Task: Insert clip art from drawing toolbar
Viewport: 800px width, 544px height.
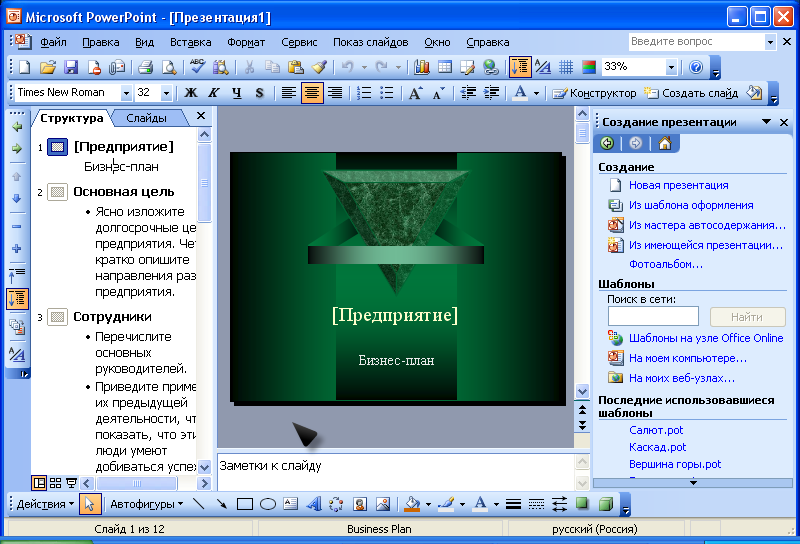Action: click(x=360, y=504)
